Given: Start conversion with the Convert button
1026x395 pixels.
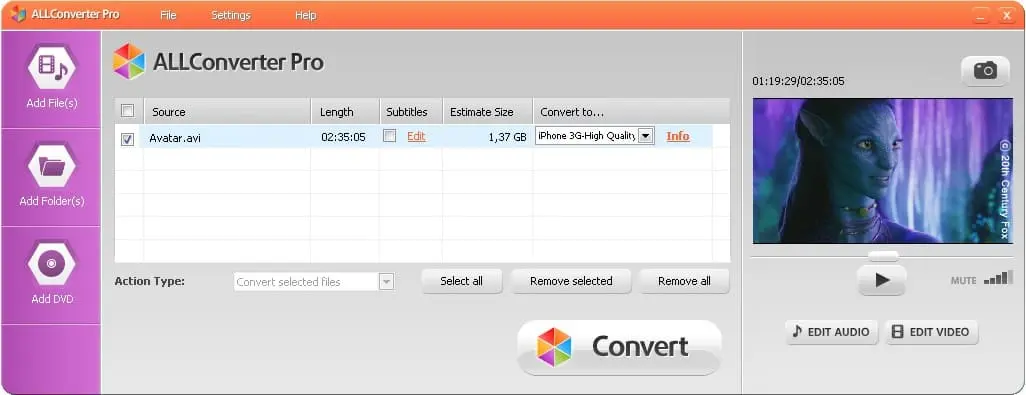Looking at the screenshot, I should (619, 347).
